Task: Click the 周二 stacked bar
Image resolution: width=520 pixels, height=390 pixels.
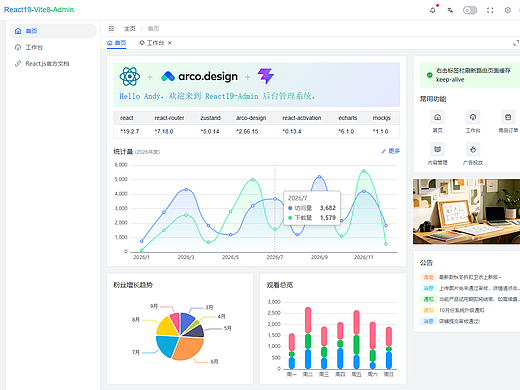Action: click(308, 338)
